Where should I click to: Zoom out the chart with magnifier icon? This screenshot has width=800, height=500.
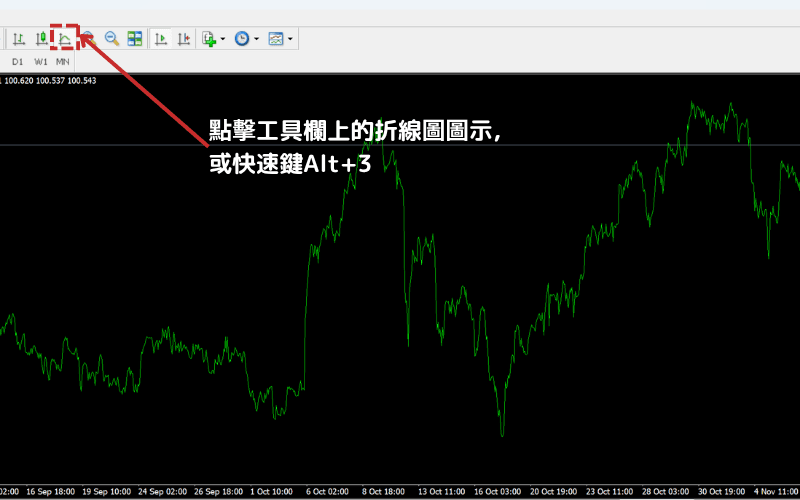click(112, 39)
